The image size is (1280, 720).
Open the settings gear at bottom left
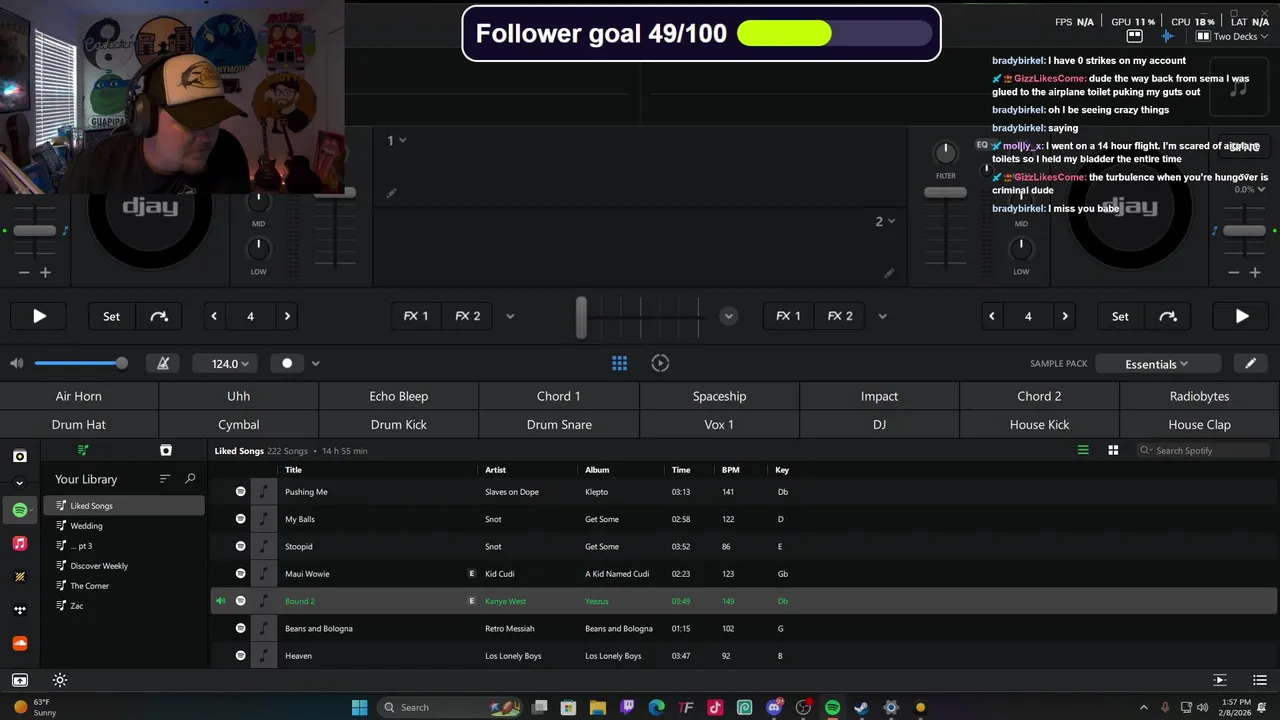click(60, 680)
